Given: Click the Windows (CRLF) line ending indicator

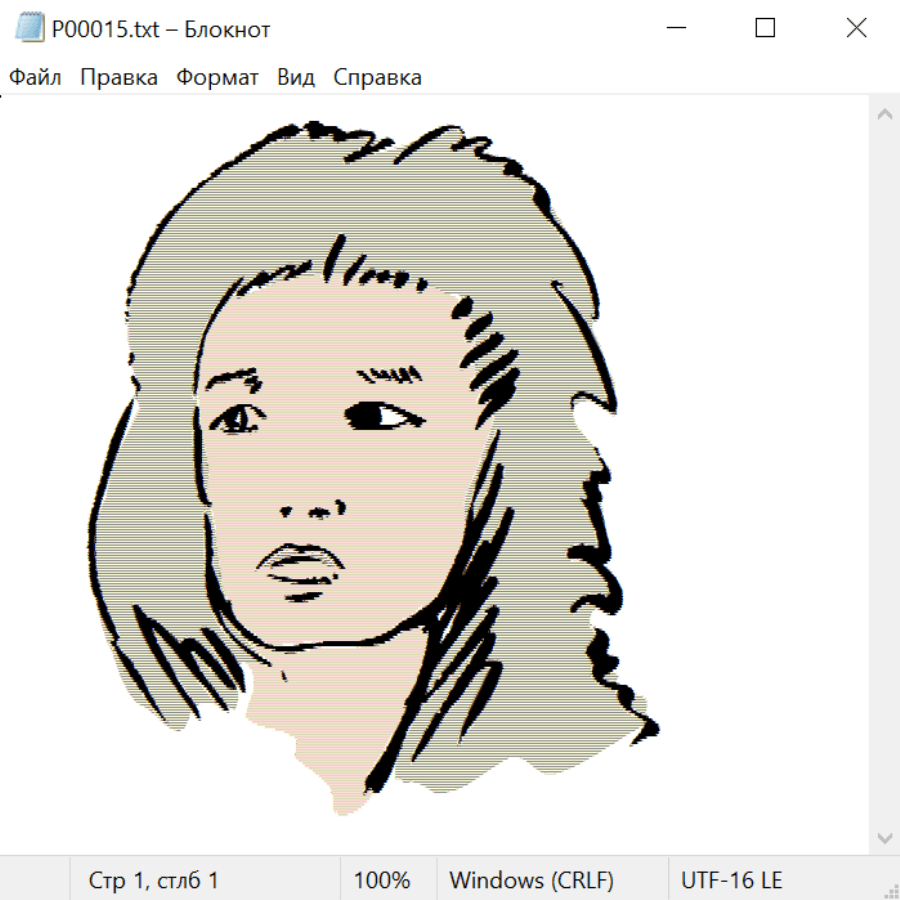Looking at the screenshot, I should [531, 881].
